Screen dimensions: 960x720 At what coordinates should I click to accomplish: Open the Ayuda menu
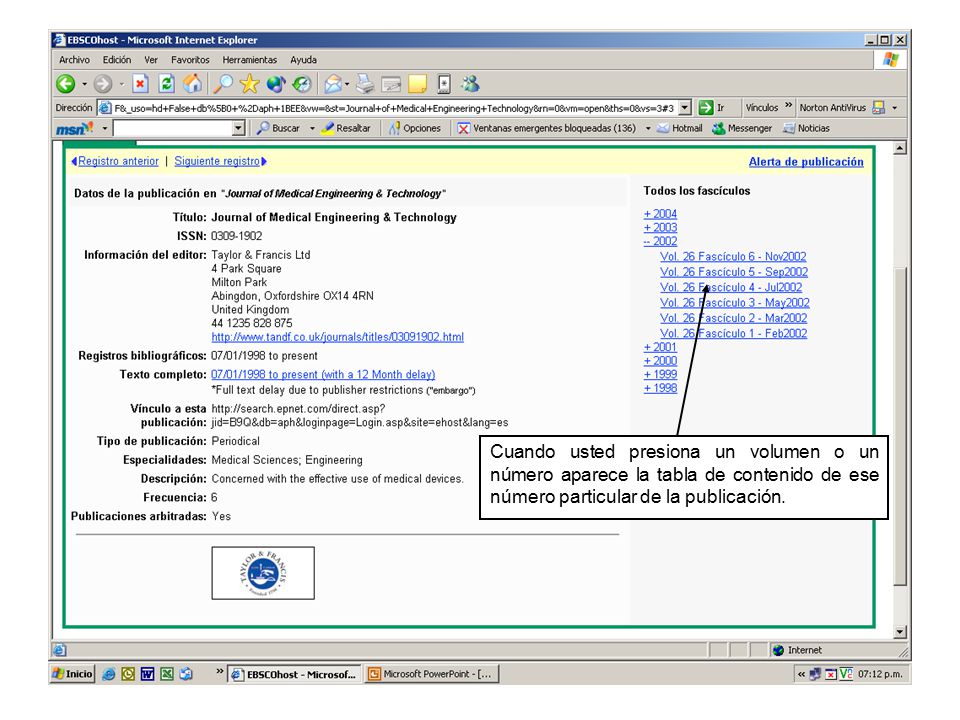point(304,60)
